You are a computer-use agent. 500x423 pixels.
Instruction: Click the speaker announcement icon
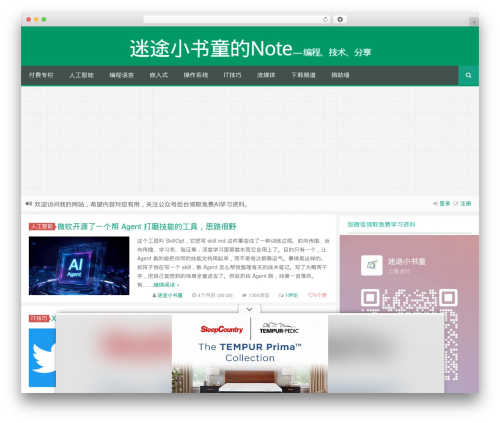pyautogui.click(x=29, y=204)
